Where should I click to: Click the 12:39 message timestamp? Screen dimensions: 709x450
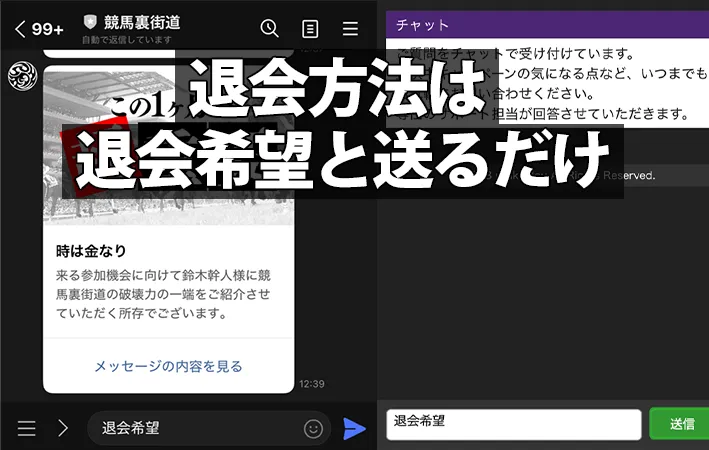click(312, 384)
